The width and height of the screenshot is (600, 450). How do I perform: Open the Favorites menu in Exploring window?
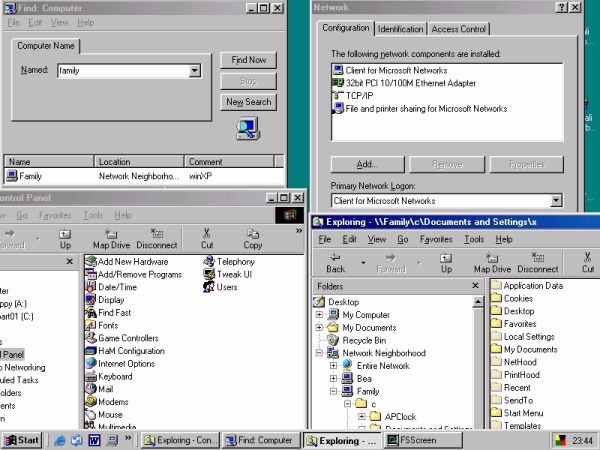(x=436, y=240)
